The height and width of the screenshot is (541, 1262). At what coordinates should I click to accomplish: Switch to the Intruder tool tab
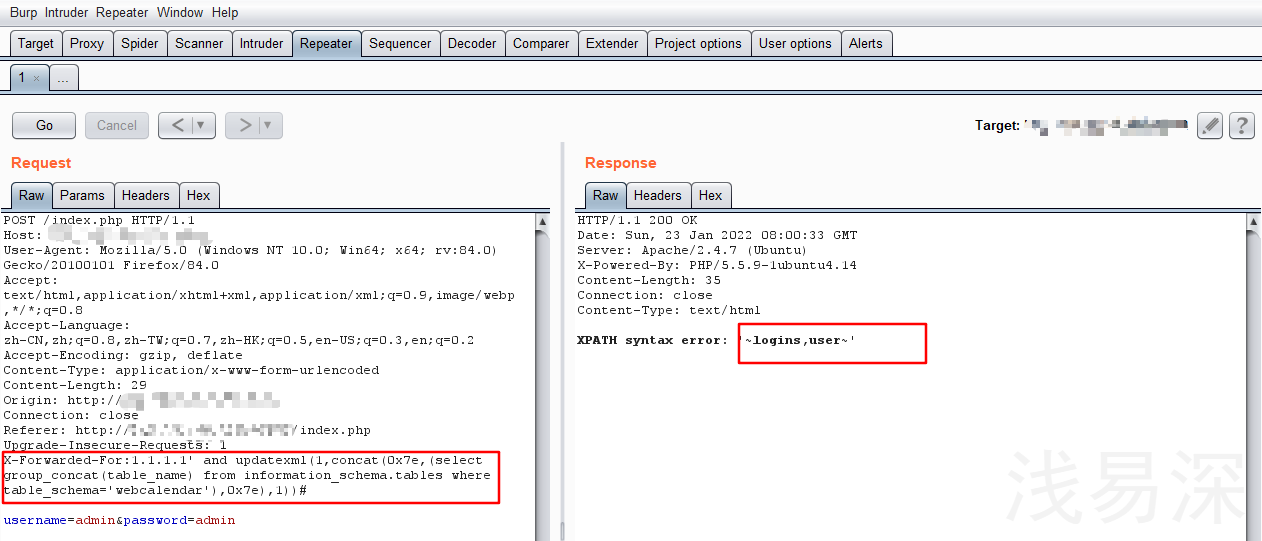[x=261, y=44]
